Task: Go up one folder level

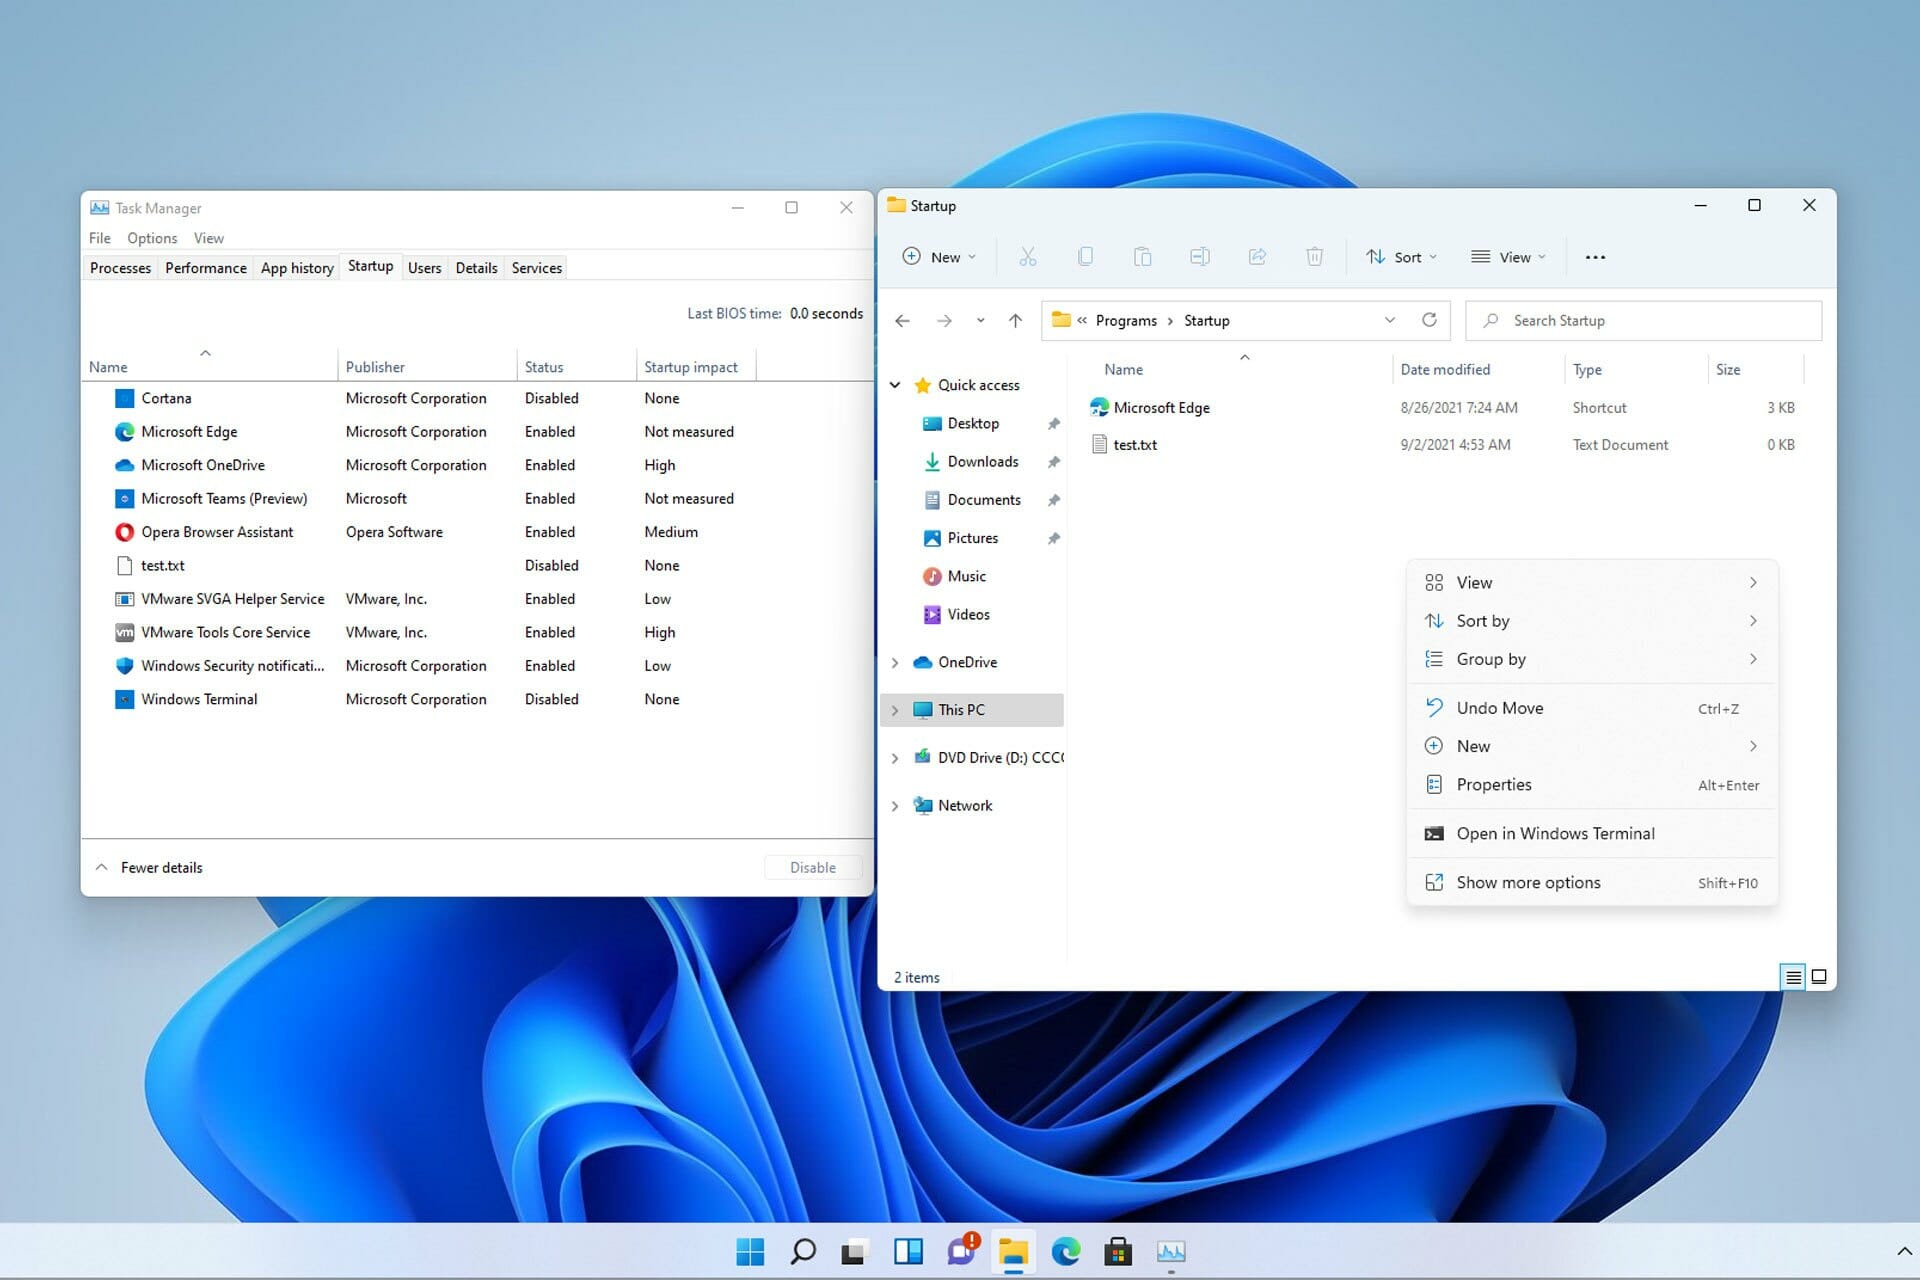Action: pyautogui.click(x=1015, y=320)
